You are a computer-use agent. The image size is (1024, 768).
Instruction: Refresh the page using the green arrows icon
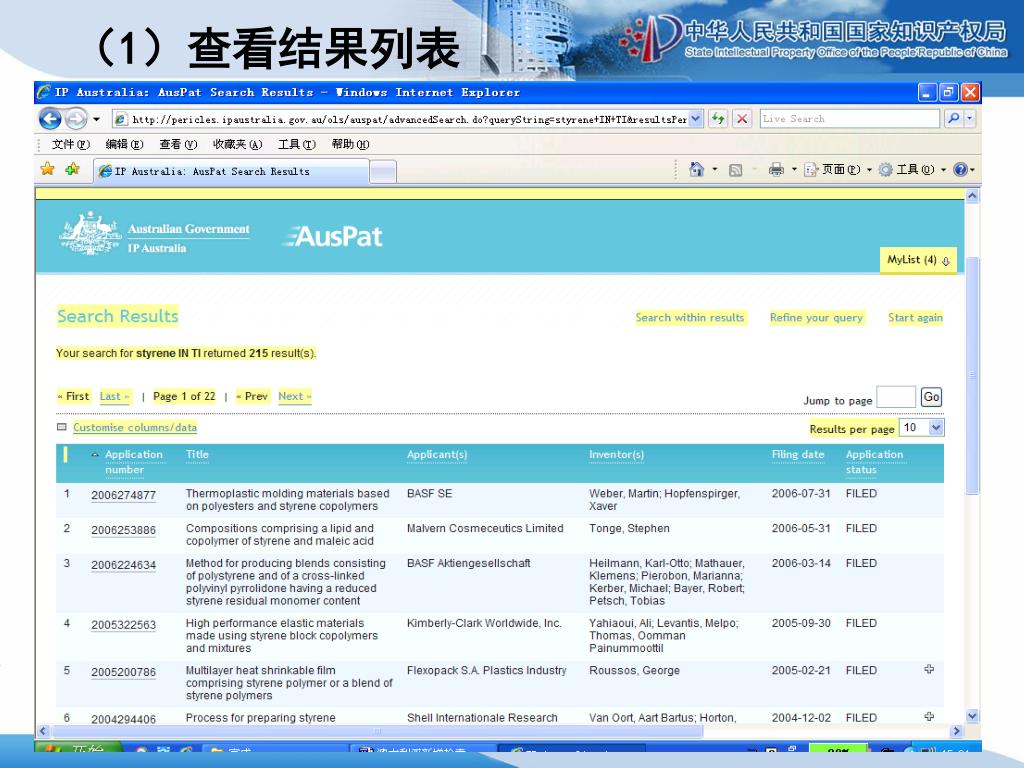pyautogui.click(x=718, y=119)
